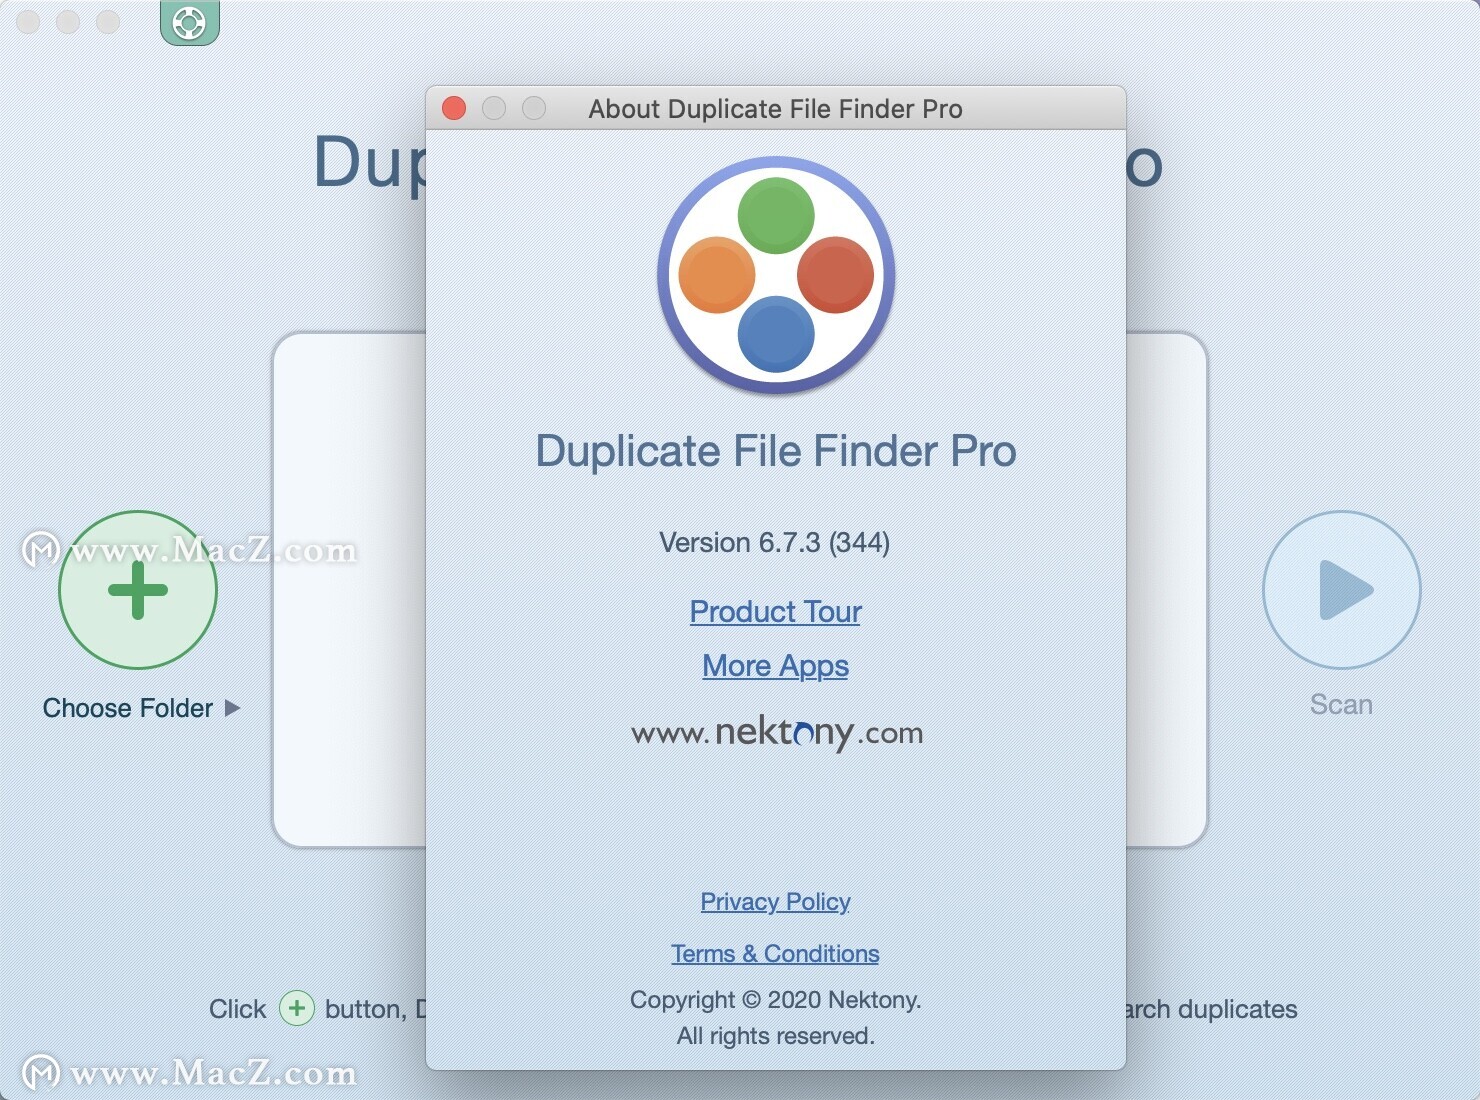Screen dimensions: 1480x1100
Task: Open Terms & Conditions link
Action: click(x=775, y=954)
